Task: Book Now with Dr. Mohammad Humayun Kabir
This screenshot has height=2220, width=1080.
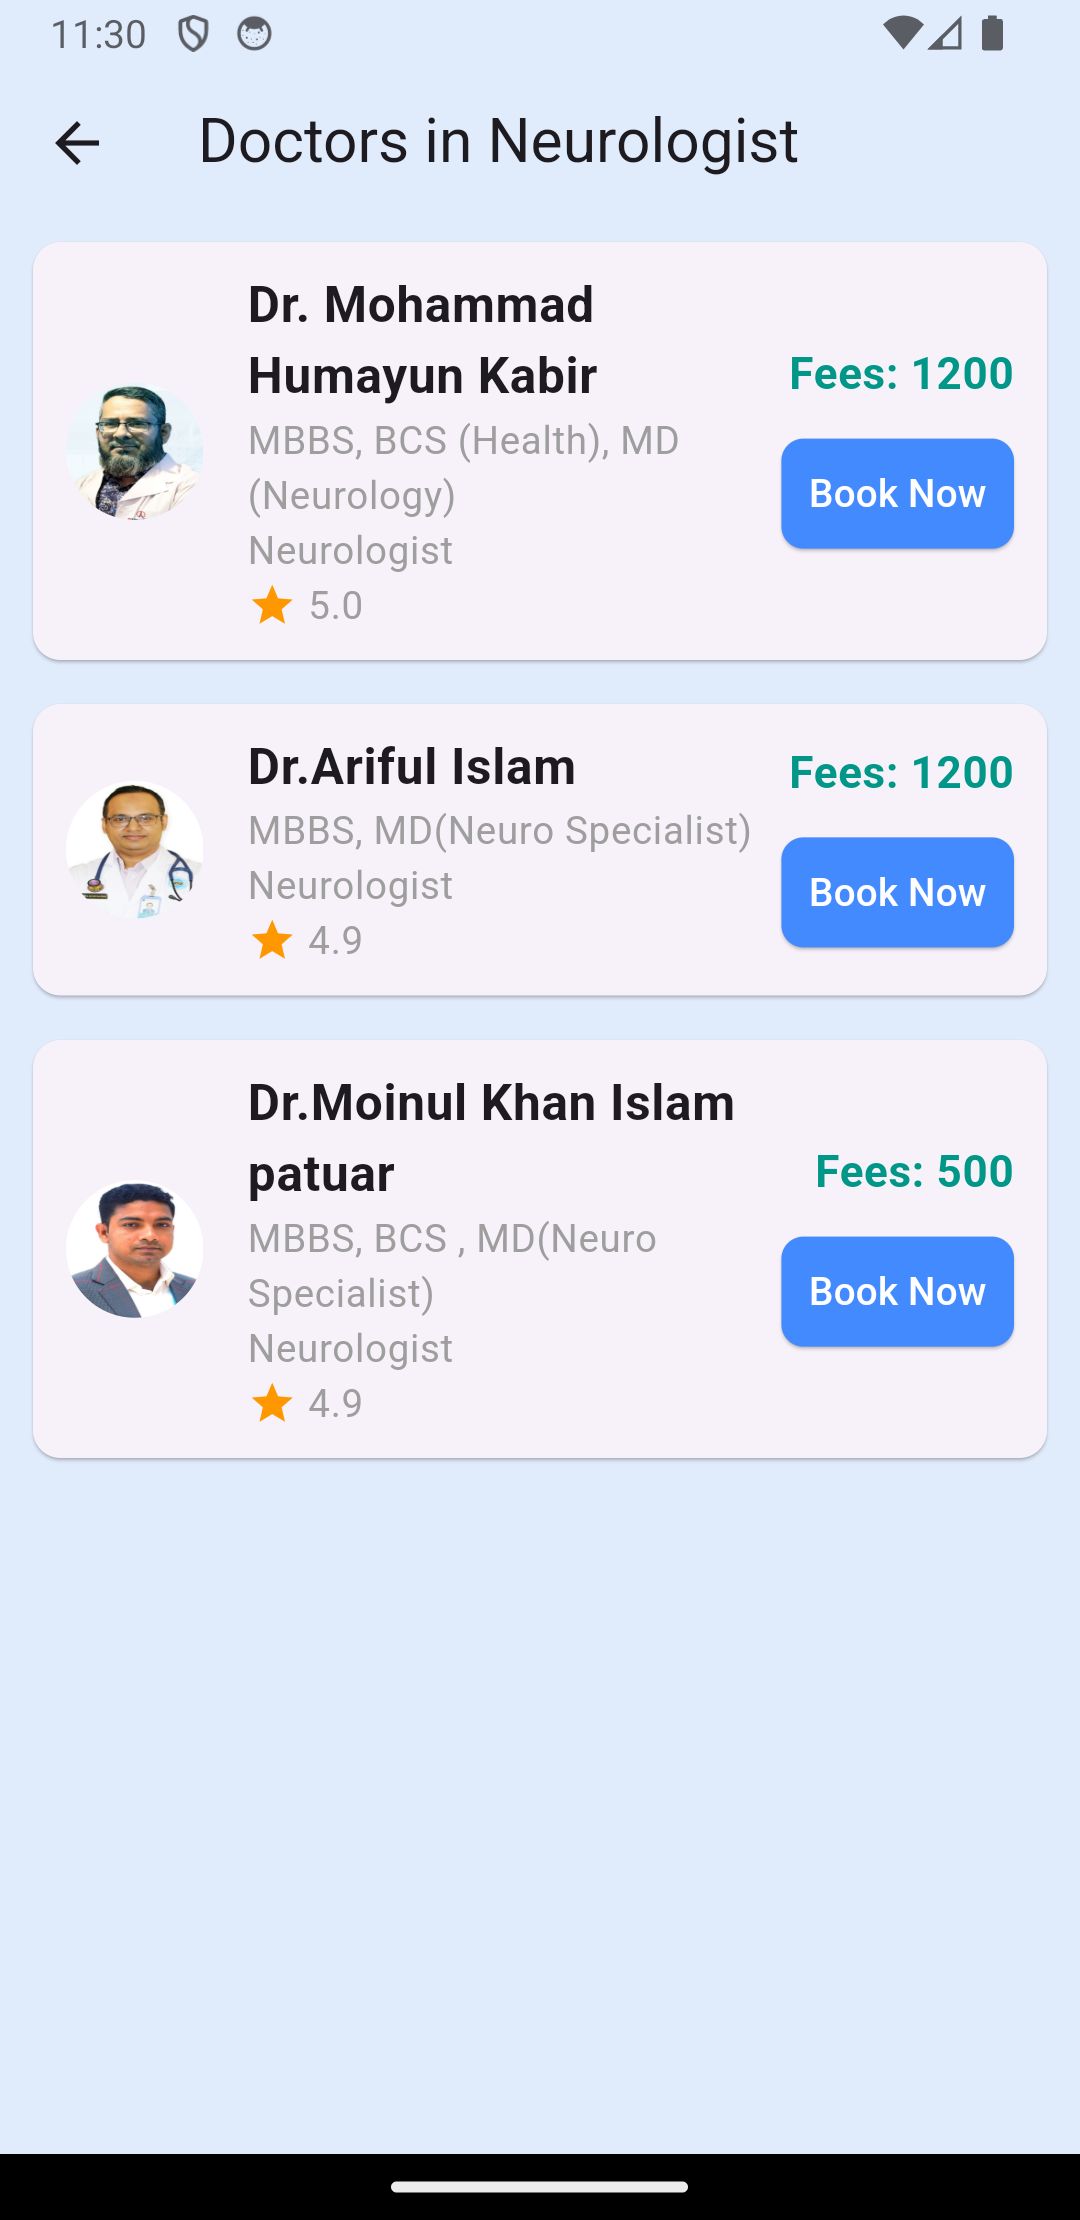Action: coord(897,494)
